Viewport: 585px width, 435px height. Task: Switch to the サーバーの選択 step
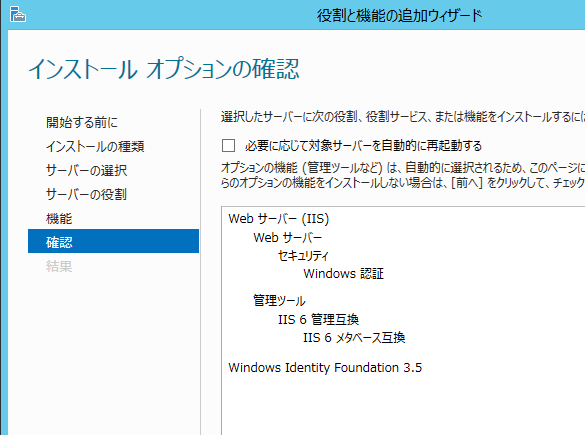[x=87, y=170]
